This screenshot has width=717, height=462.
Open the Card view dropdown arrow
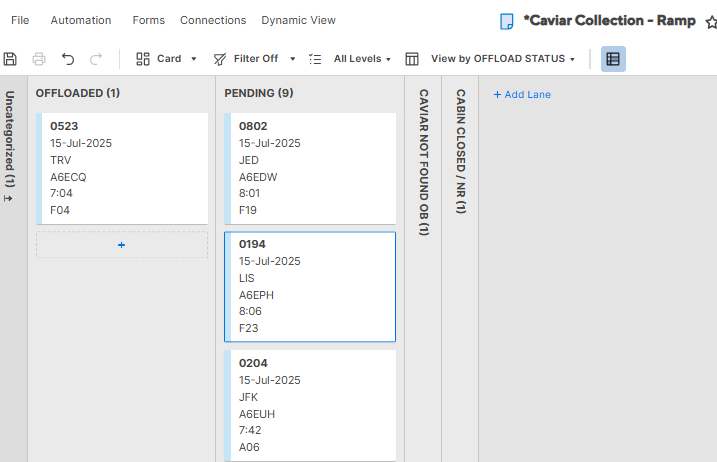pyautogui.click(x=194, y=59)
